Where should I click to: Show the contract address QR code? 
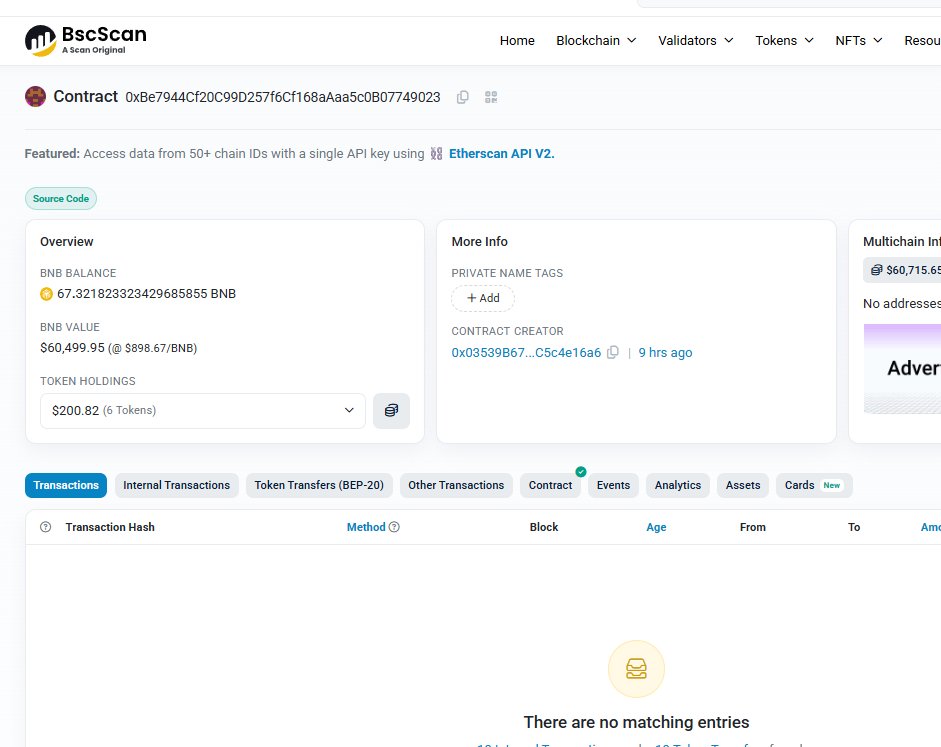tap(491, 97)
